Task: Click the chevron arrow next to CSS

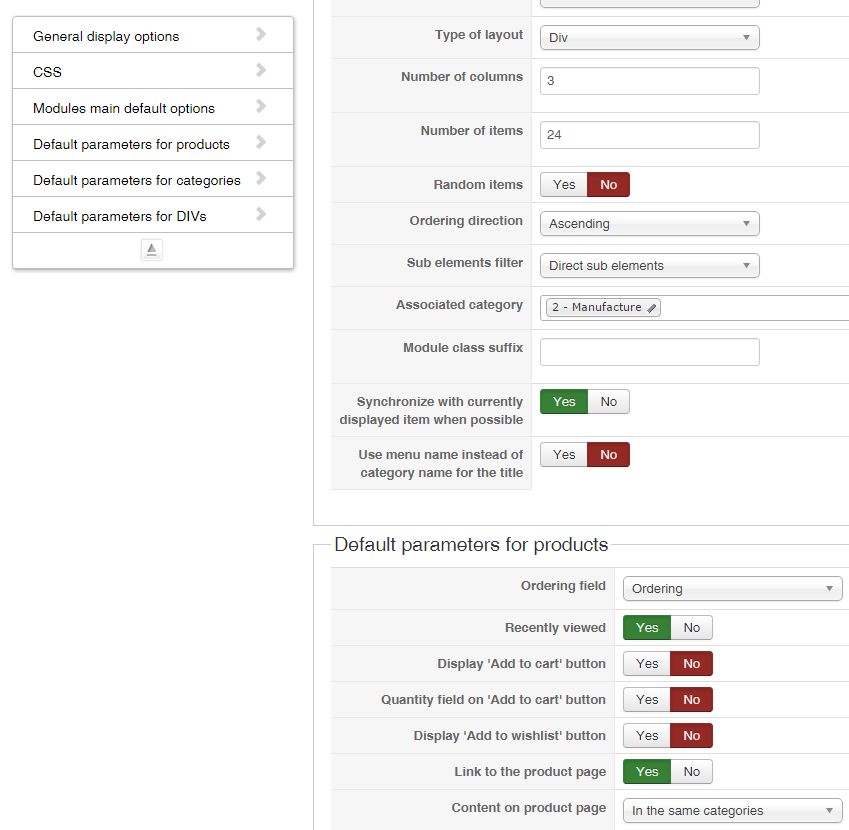Action: pyautogui.click(x=261, y=70)
